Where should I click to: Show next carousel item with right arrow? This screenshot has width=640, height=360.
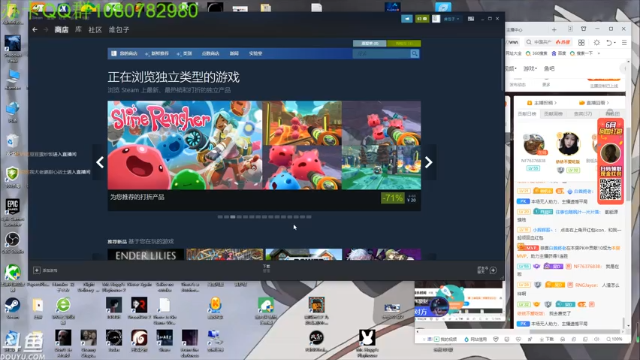[x=429, y=162]
